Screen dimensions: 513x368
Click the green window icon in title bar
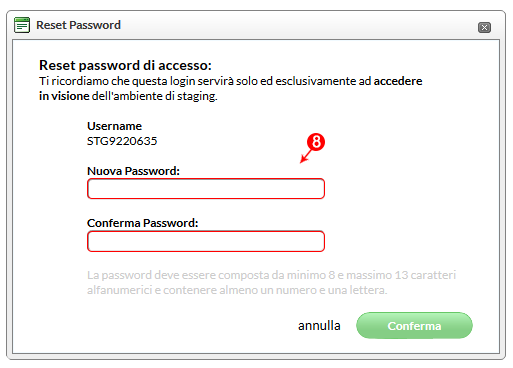pos(22,25)
